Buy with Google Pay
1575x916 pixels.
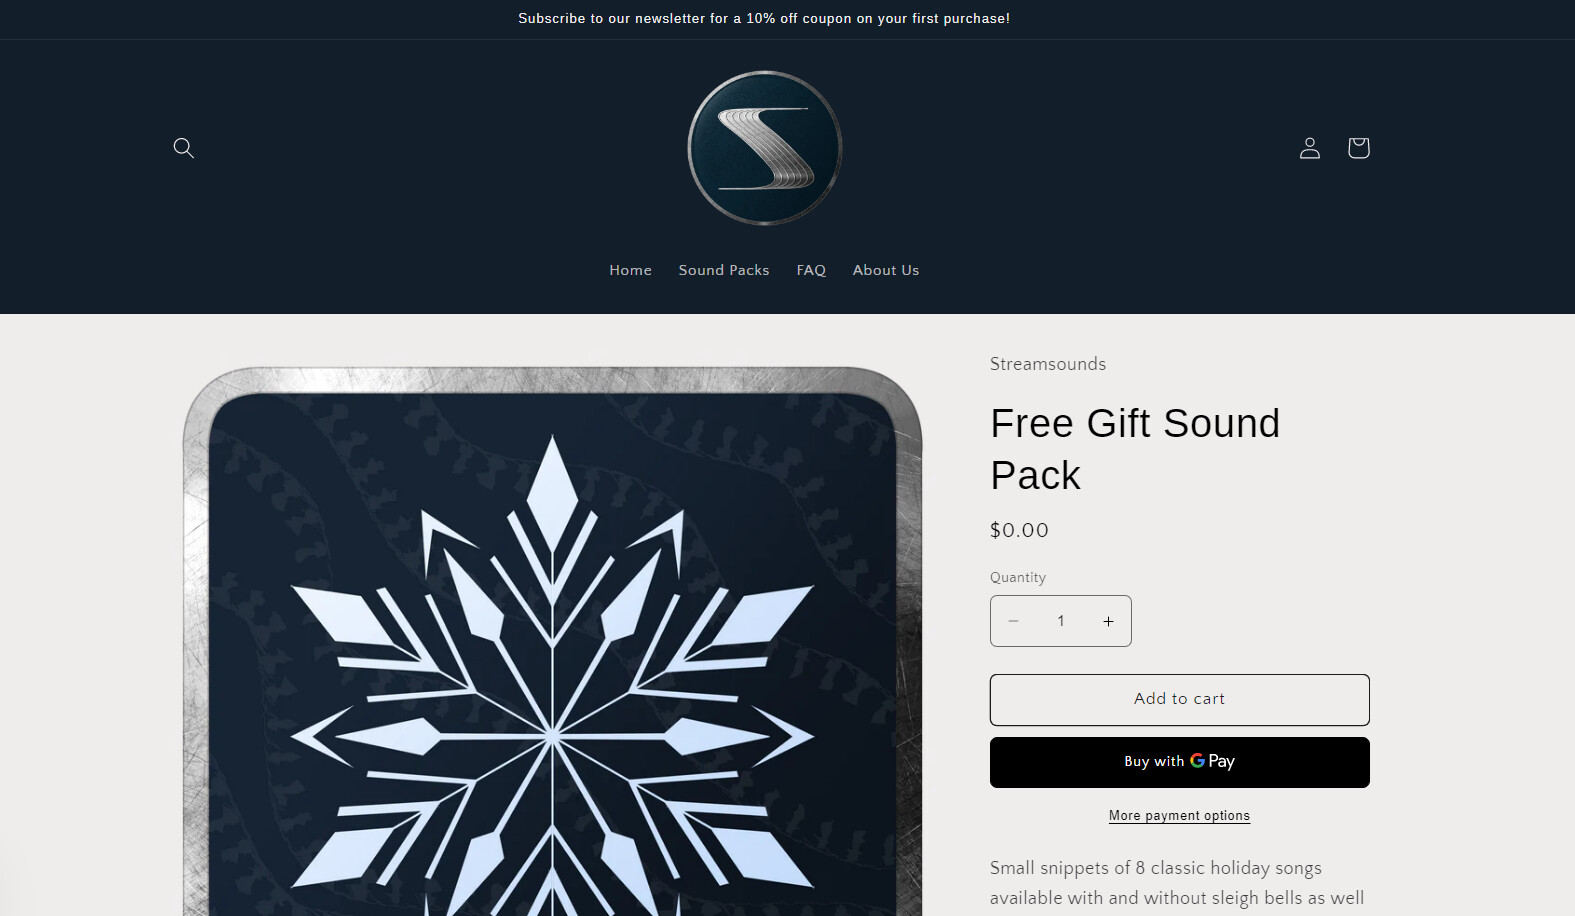[1180, 762]
